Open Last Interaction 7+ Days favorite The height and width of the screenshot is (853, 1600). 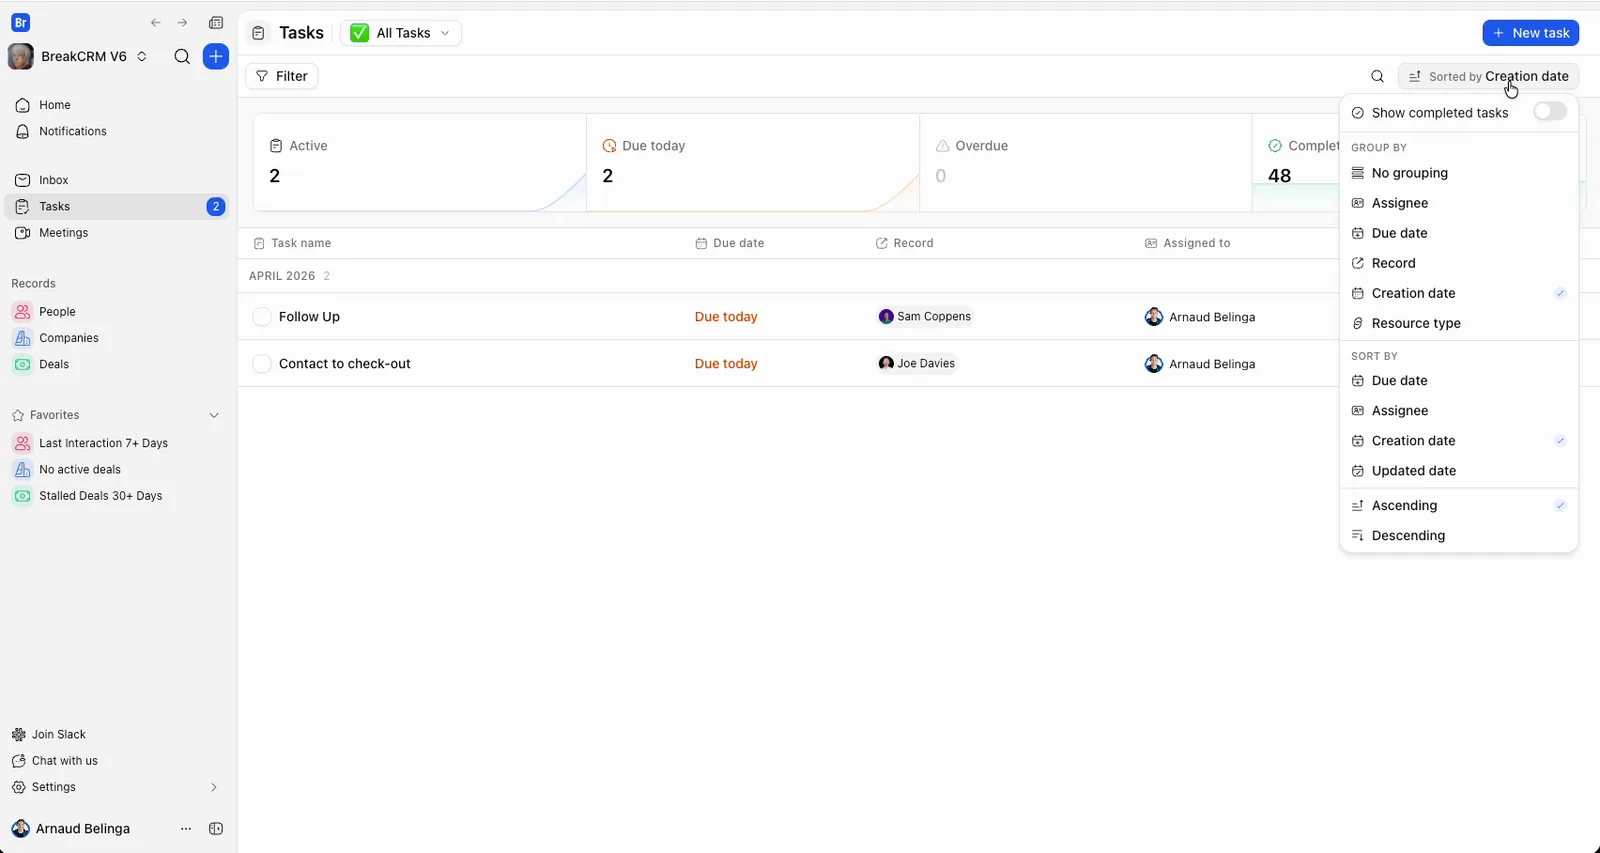117,443
